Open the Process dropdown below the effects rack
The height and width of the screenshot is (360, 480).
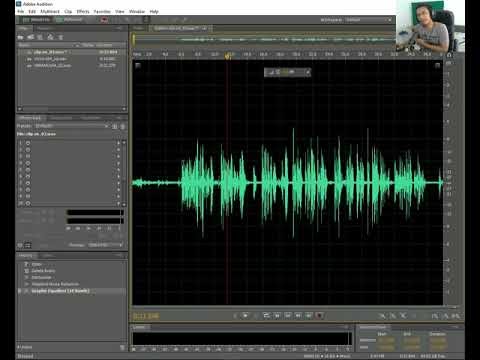pyautogui.click(x=106, y=245)
